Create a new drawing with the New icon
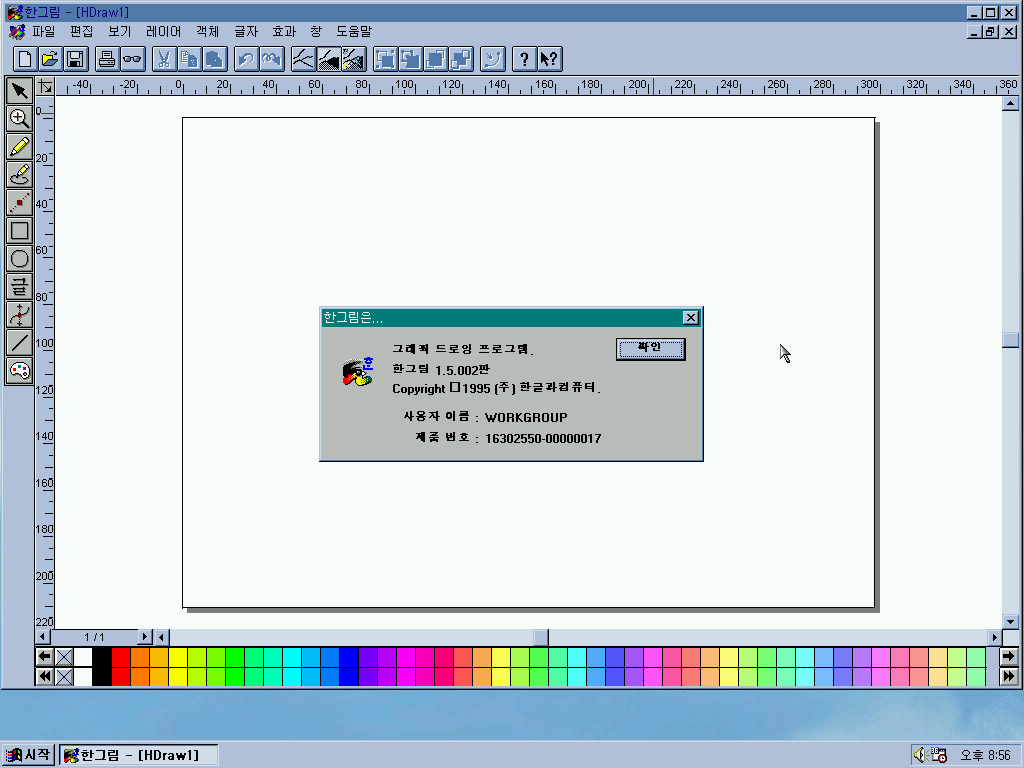 25,59
